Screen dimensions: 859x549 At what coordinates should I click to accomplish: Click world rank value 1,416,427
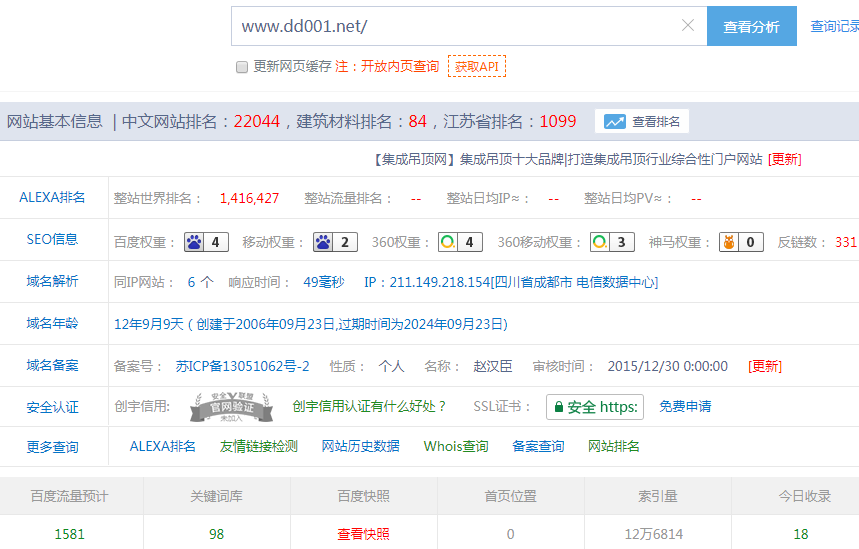tap(249, 198)
